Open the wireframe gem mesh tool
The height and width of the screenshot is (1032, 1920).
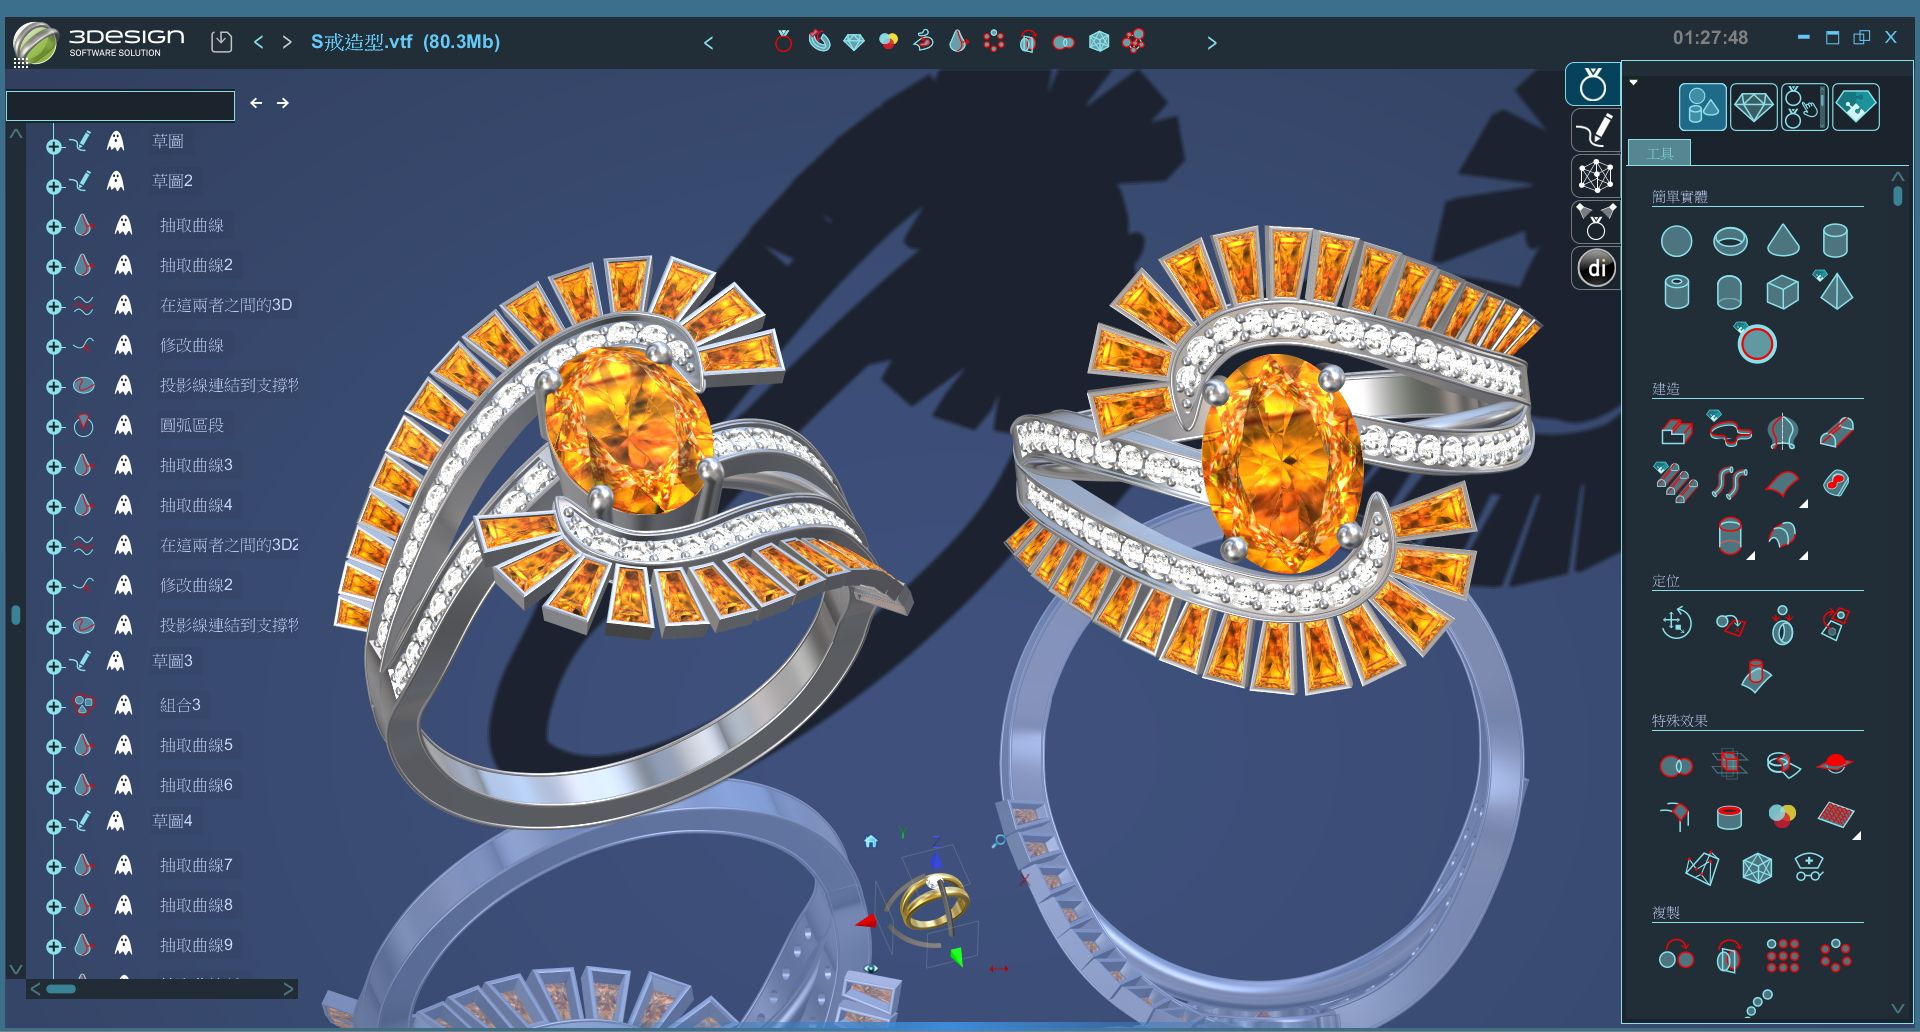[x=1757, y=868]
